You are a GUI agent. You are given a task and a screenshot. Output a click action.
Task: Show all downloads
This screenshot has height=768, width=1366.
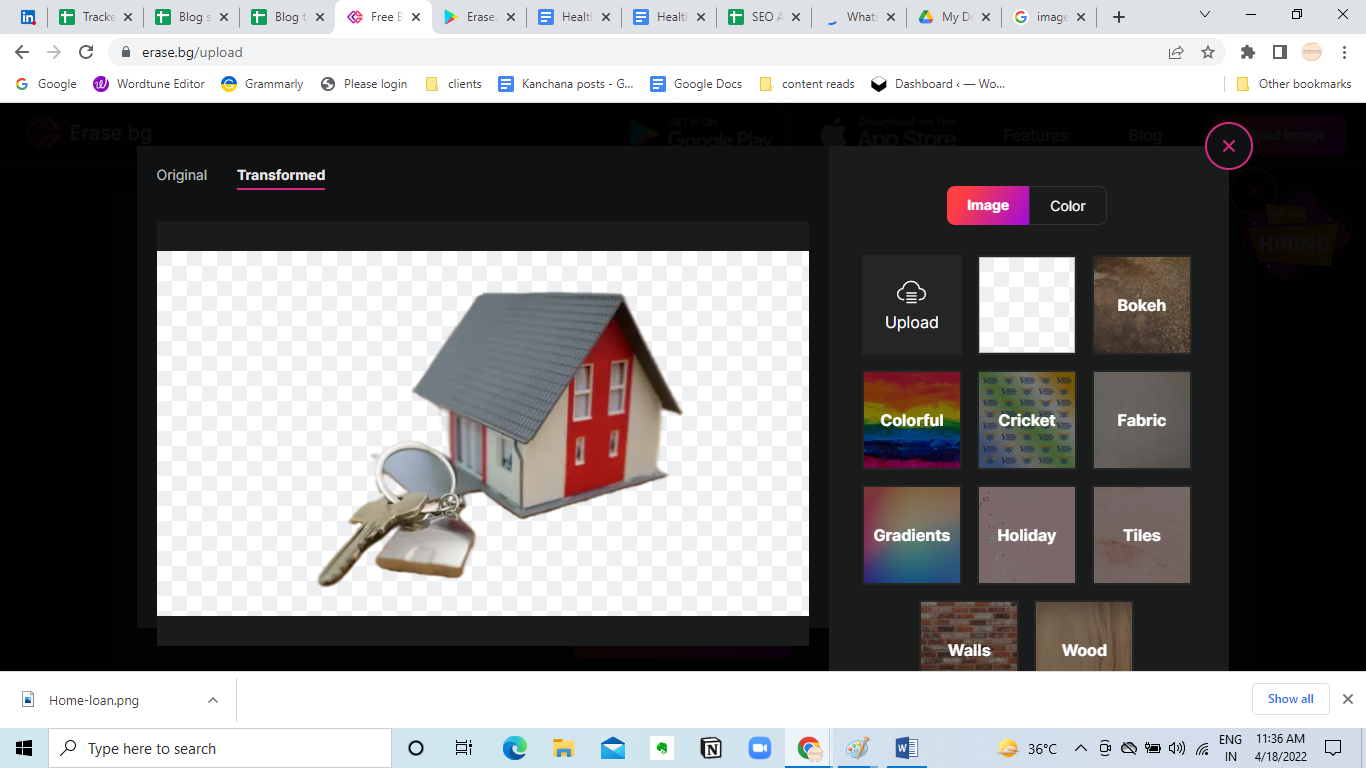(x=1291, y=699)
